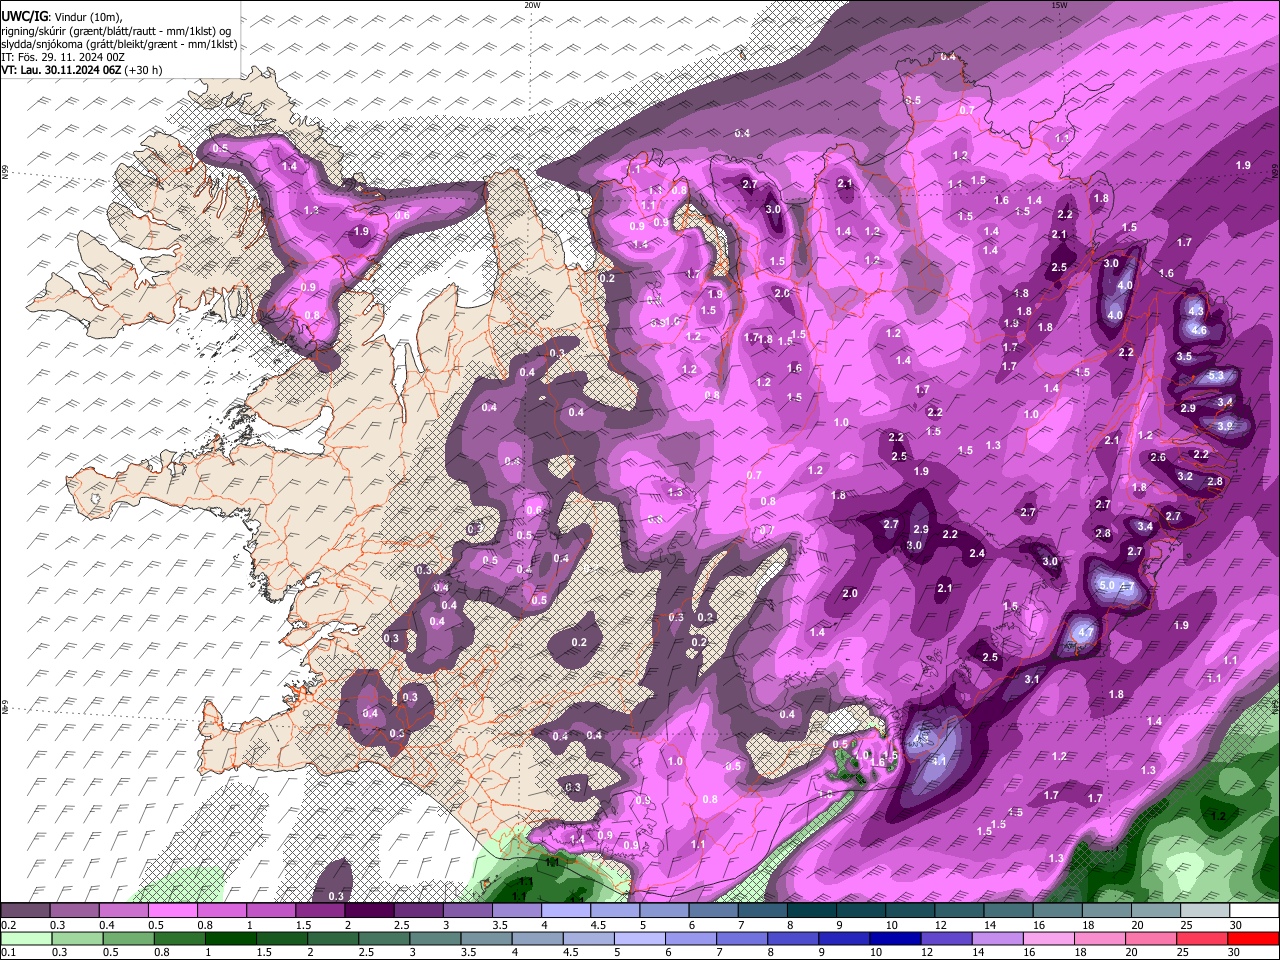Select the dark green rain swatch between 1 and 1.5
Image resolution: width=1280 pixels, height=960 pixels.
pos(231,938)
